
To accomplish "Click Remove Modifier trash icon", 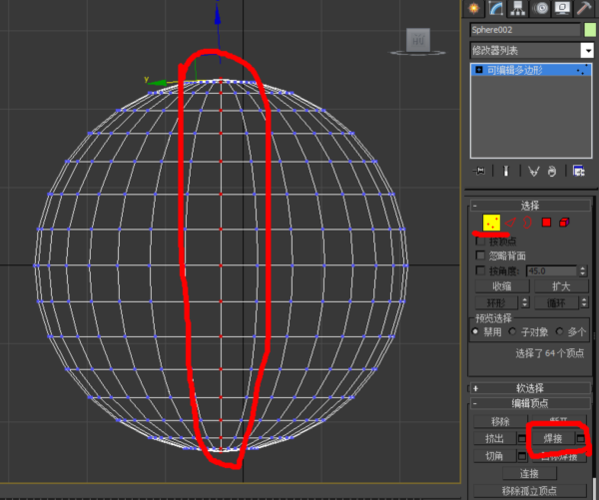I will point(551,171).
